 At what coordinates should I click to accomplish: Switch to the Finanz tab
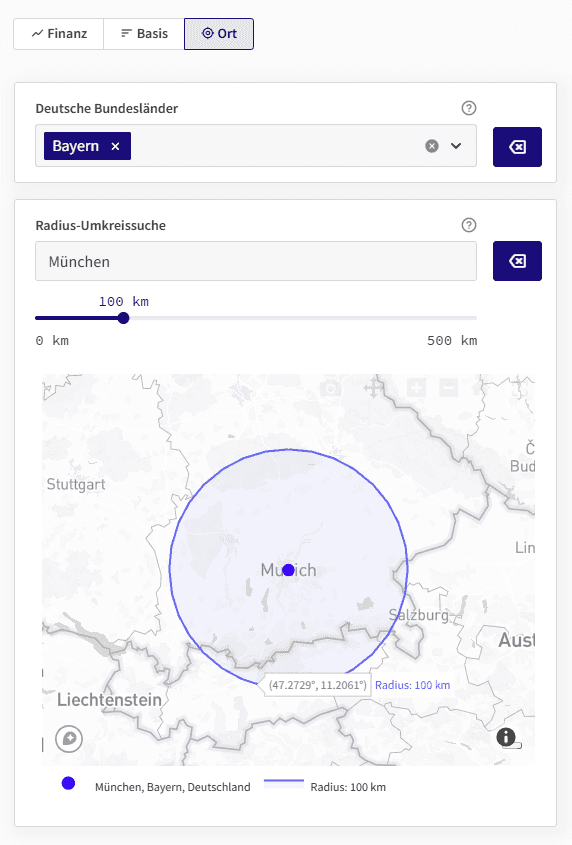pyautogui.click(x=58, y=34)
